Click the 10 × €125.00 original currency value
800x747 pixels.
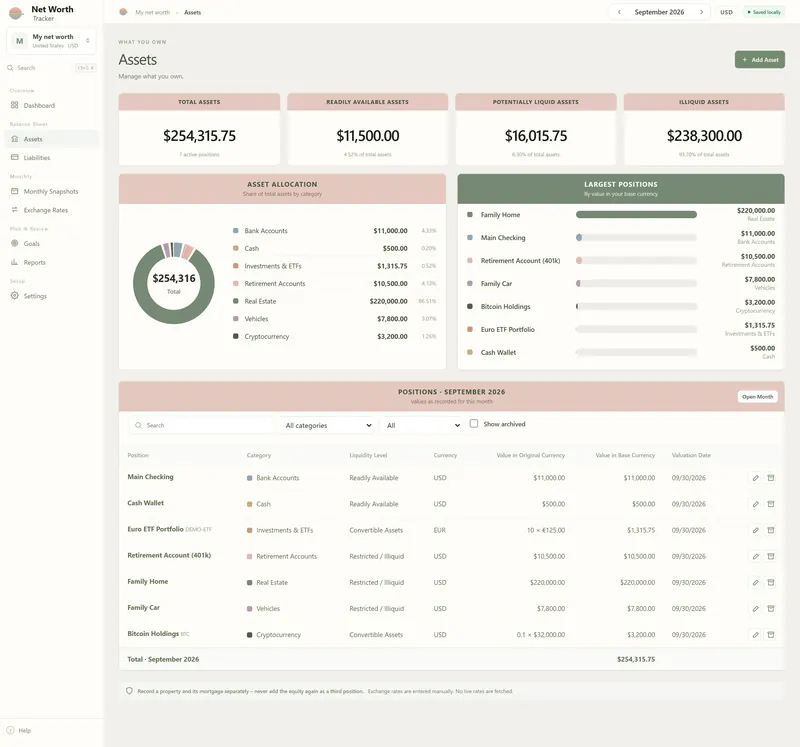[545, 530]
